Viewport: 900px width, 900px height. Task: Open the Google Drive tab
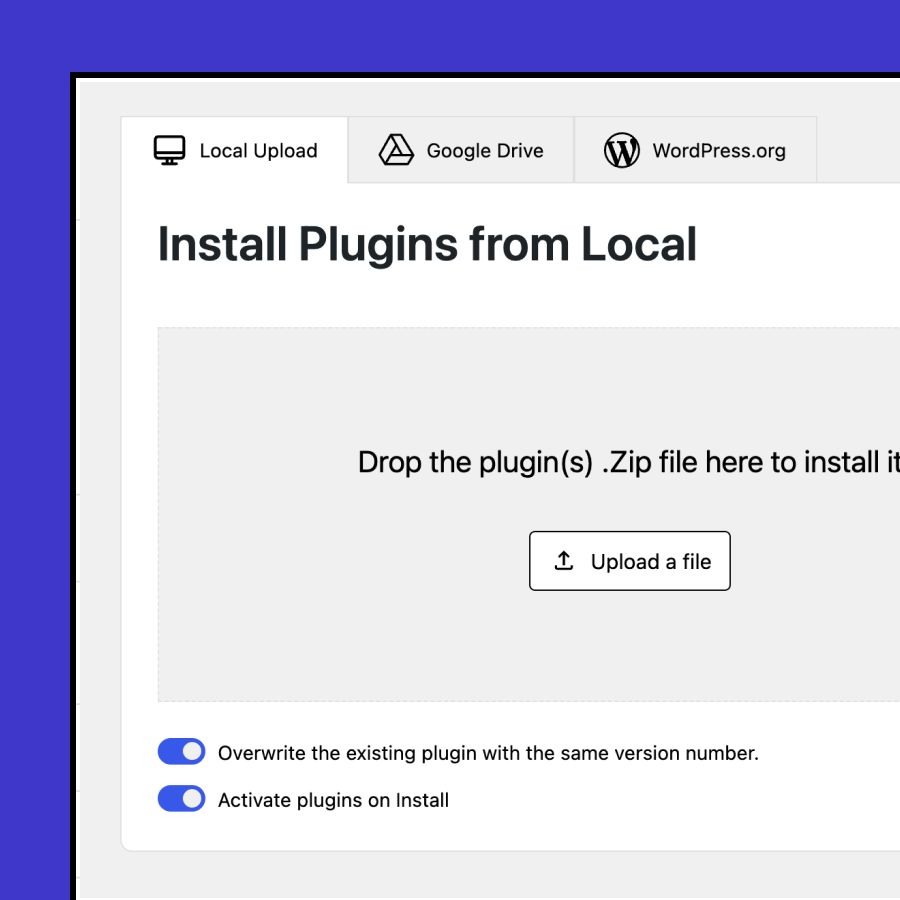point(461,151)
